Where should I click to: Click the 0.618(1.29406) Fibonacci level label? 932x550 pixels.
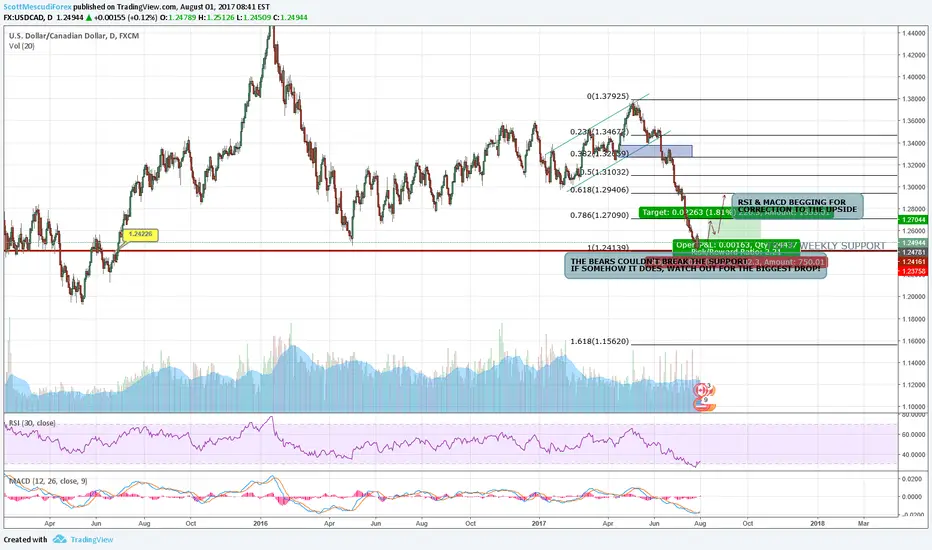pyautogui.click(x=599, y=190)
